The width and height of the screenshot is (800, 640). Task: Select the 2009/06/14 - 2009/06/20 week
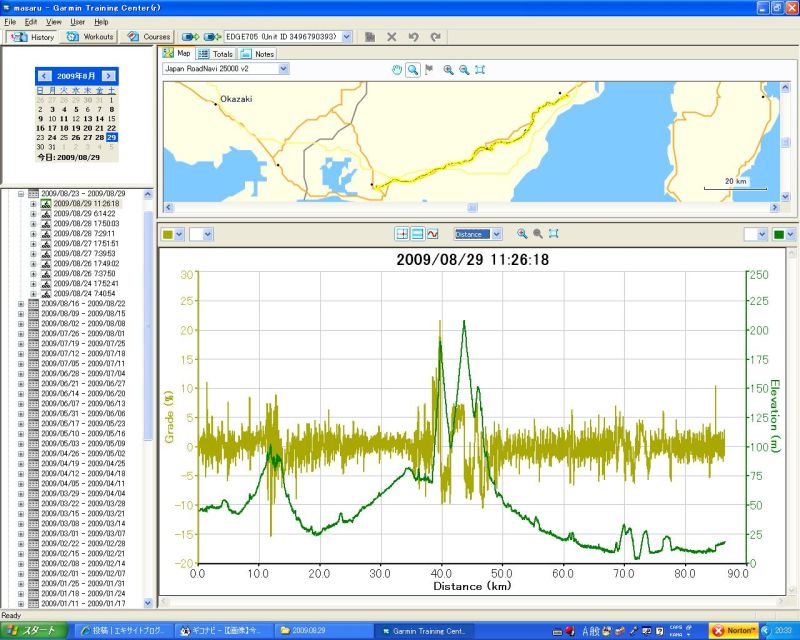coord(83,393)
